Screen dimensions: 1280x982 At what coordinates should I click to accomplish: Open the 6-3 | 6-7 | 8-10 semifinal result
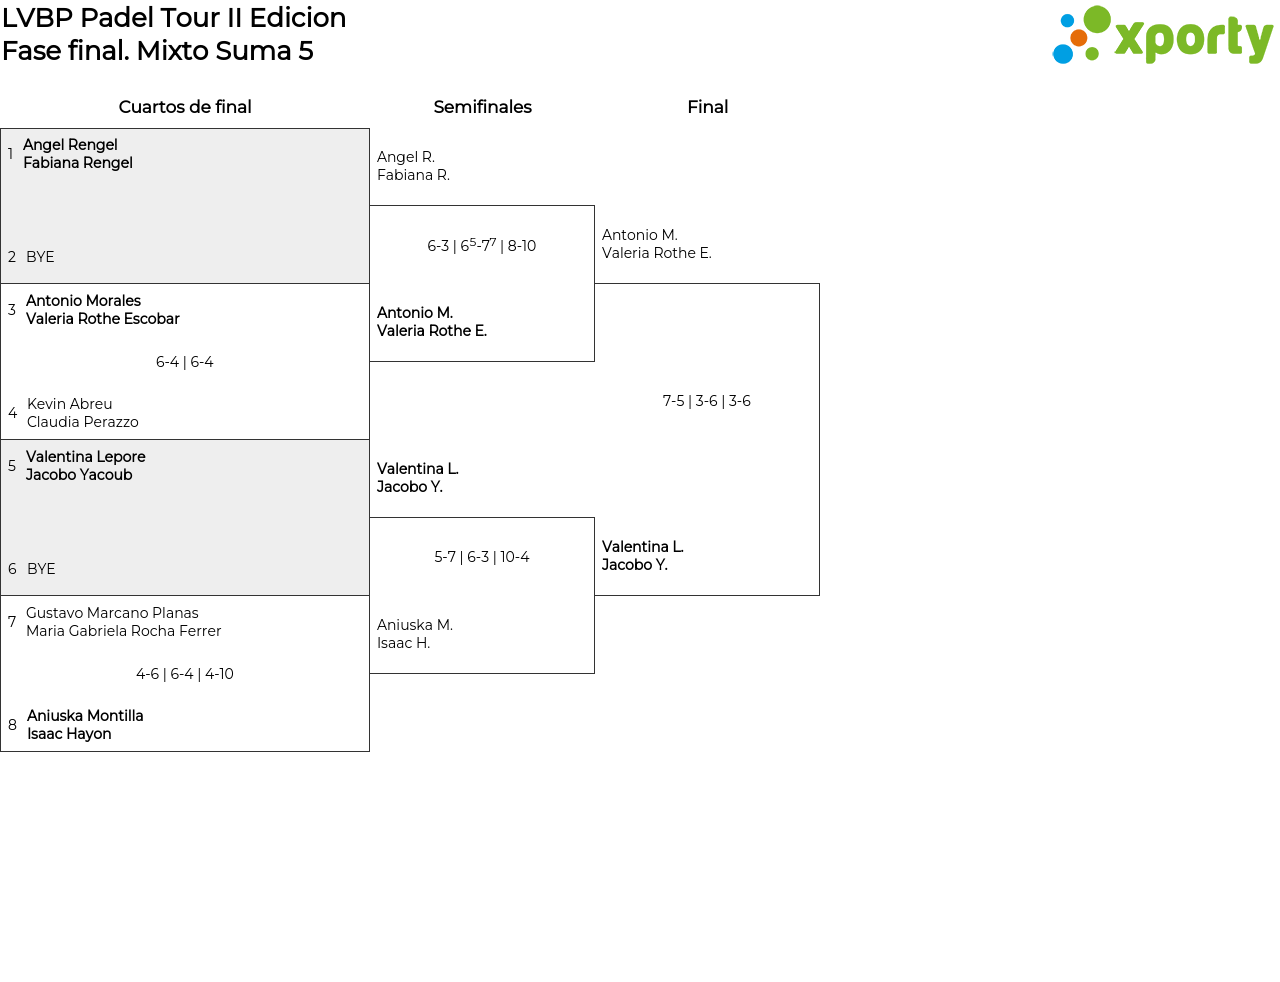click(x=482, y=246)
